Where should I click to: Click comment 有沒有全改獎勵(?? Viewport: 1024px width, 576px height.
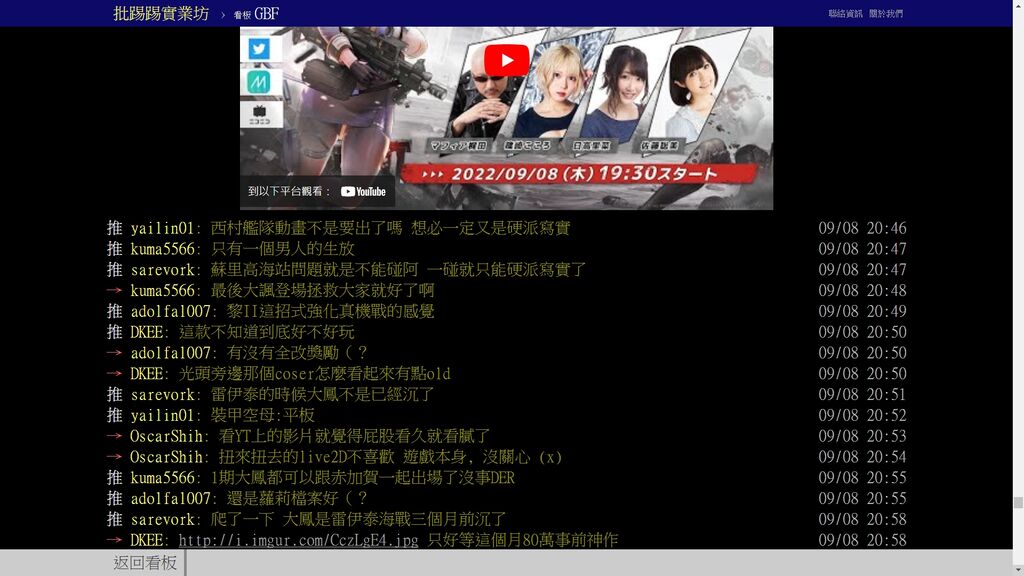298,353
